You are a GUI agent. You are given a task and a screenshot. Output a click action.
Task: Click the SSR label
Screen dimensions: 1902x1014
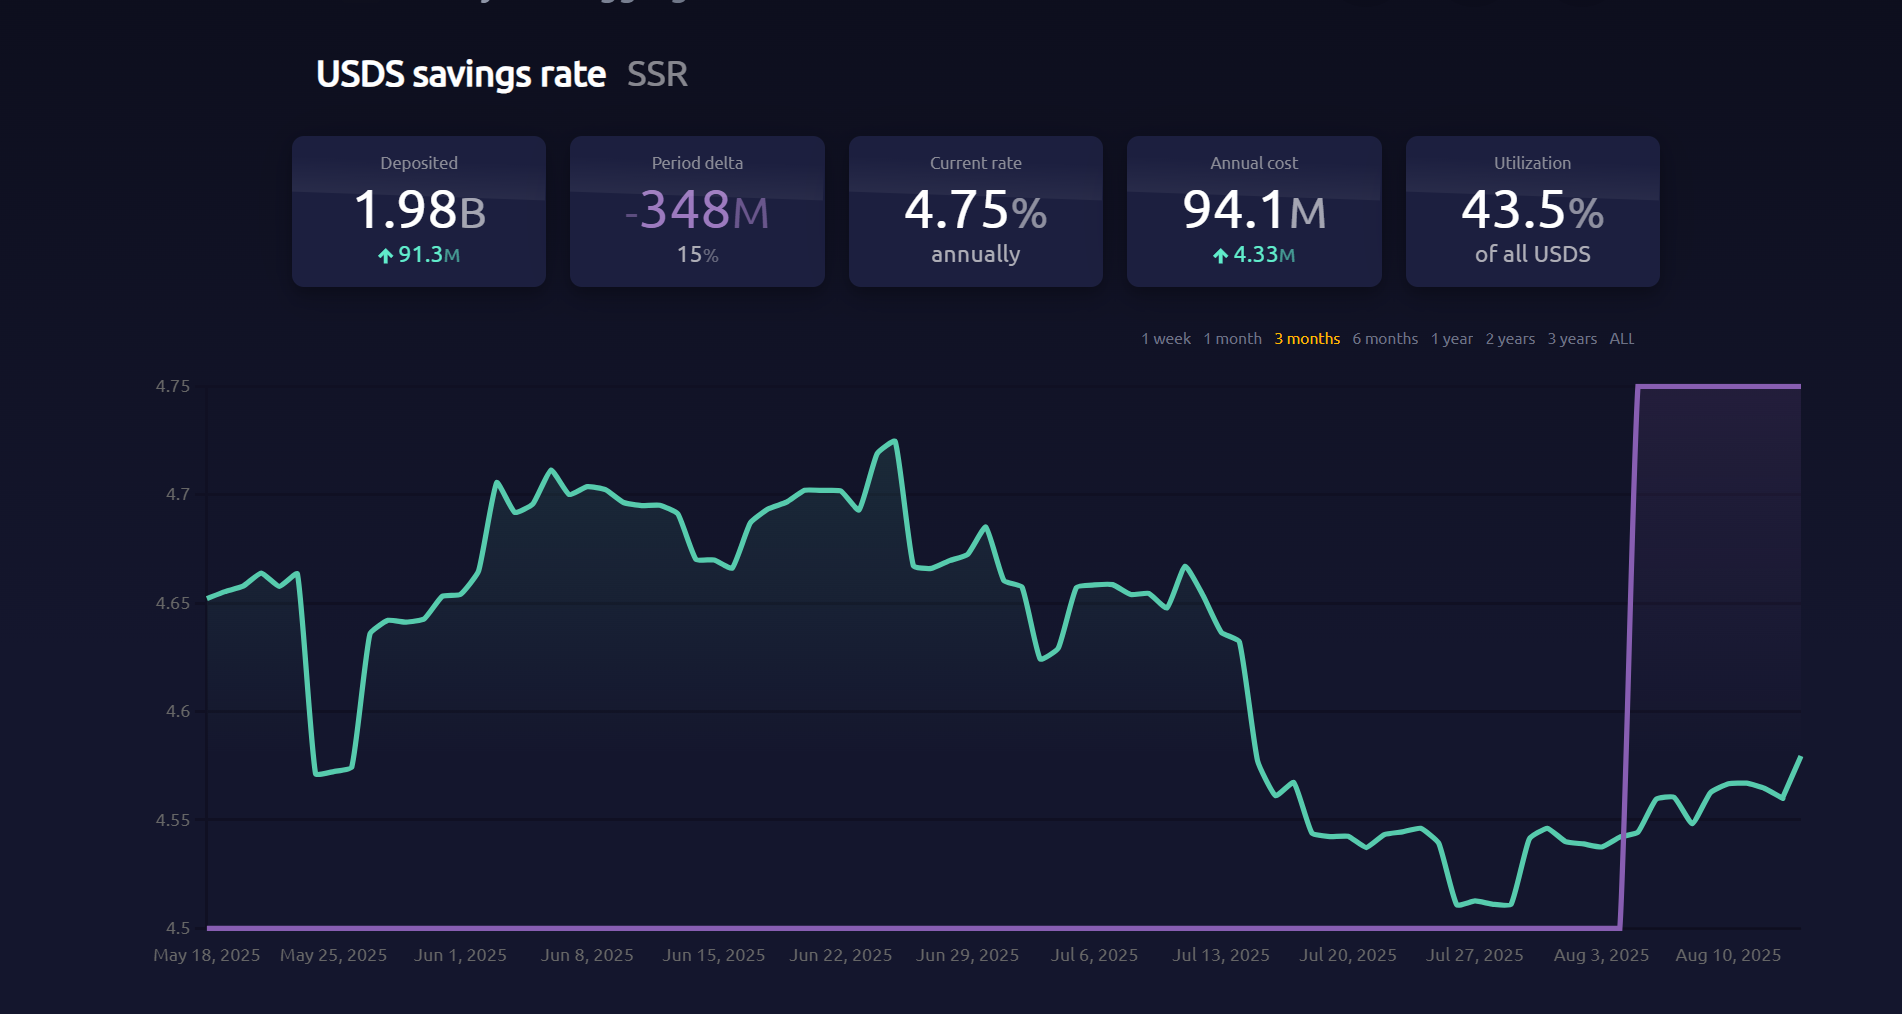657,74
